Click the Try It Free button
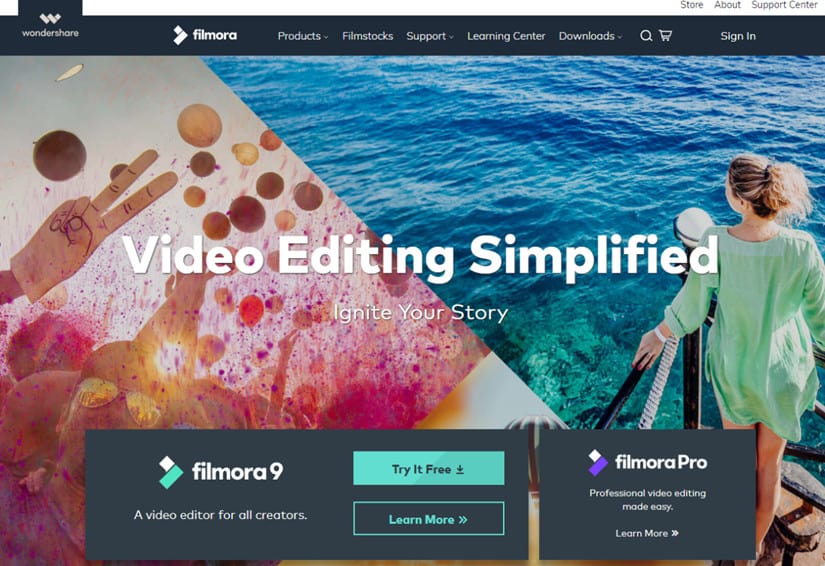Screen dimensions: 825x566 (x=428, y=468)
